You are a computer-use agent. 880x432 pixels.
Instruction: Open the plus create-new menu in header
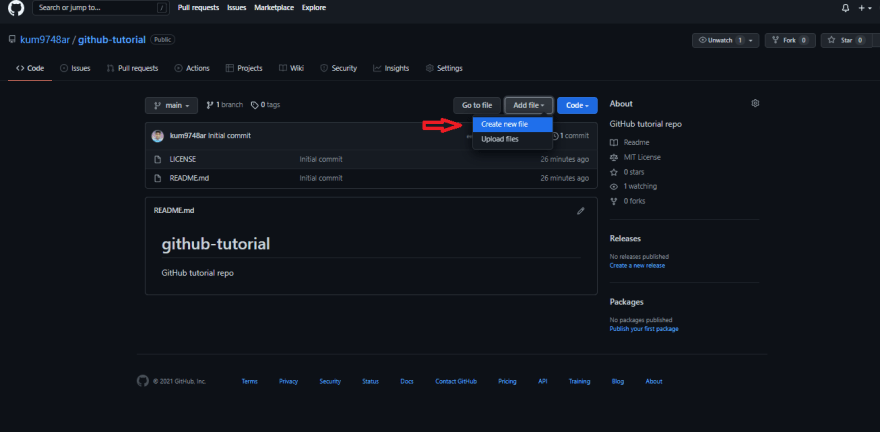(865, 8)
